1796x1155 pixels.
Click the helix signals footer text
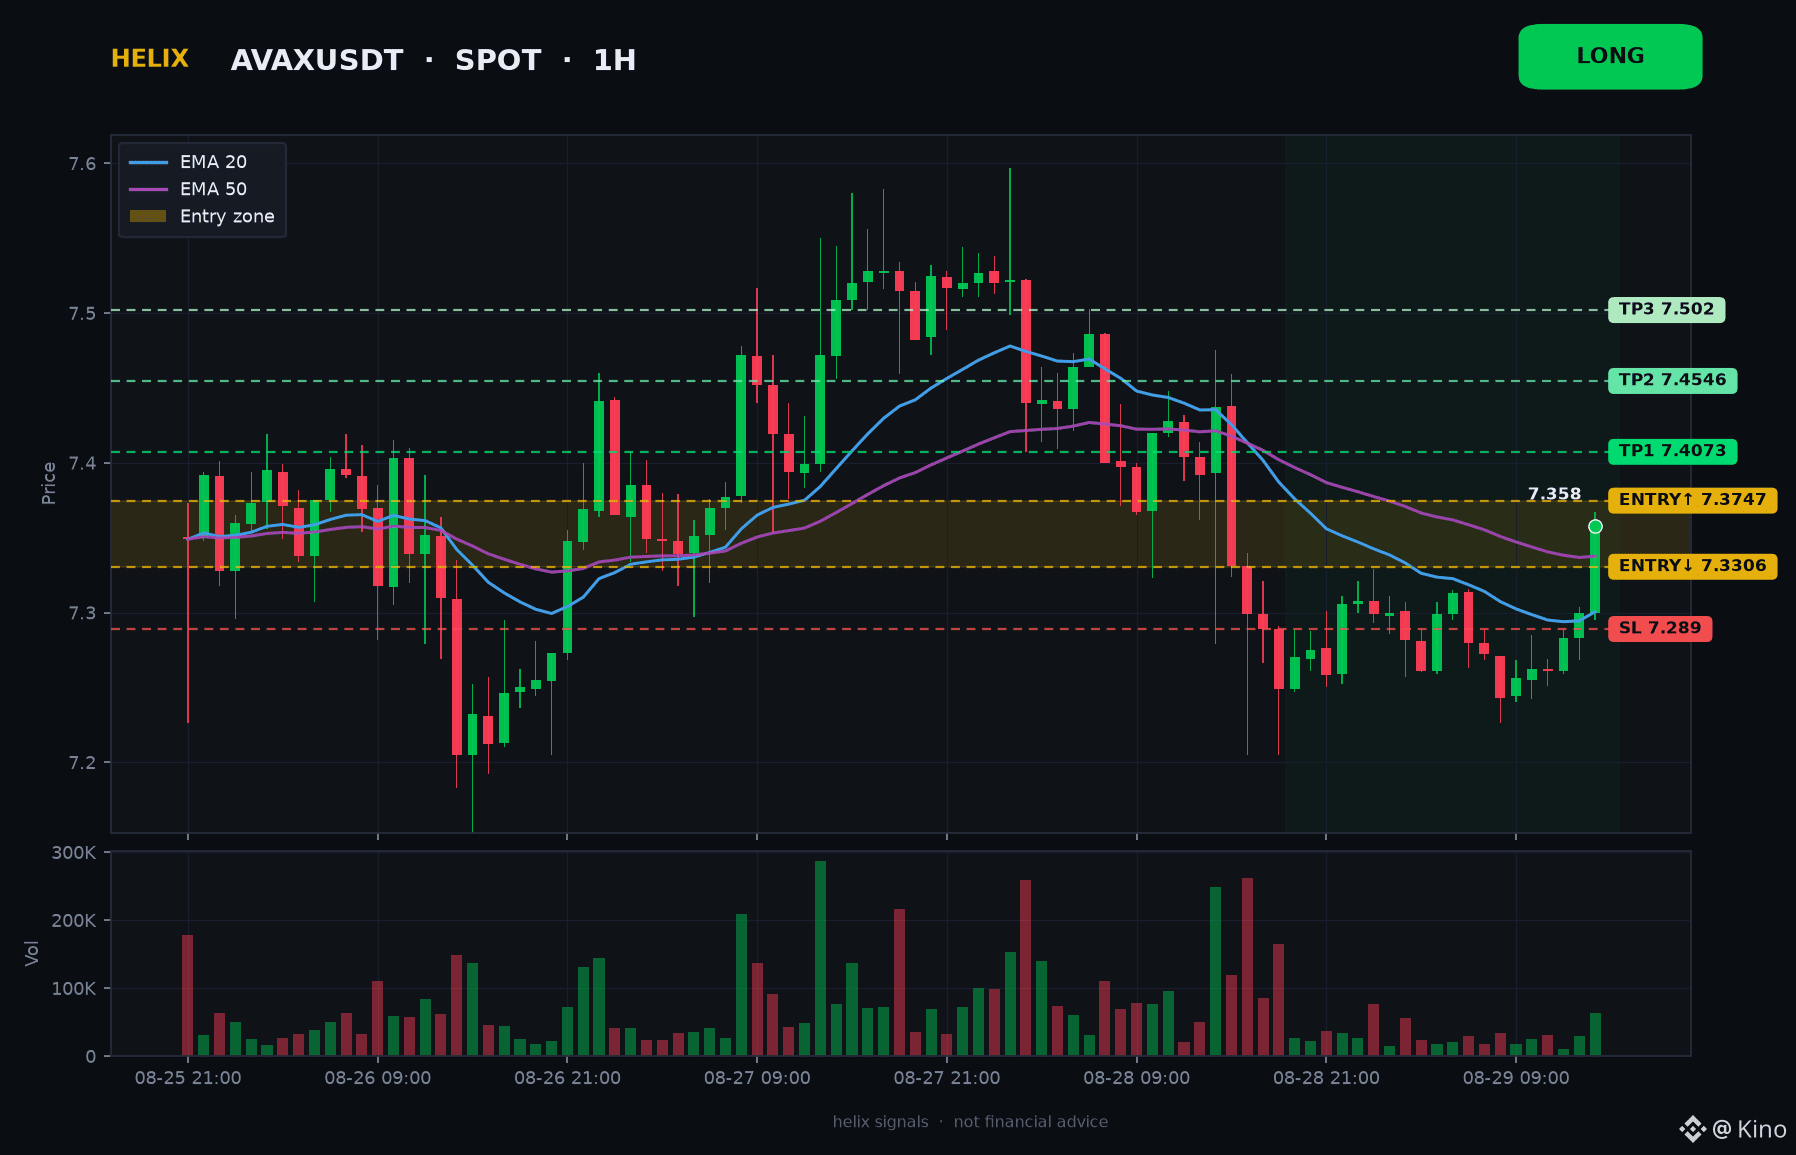[x=880, y=1122]
